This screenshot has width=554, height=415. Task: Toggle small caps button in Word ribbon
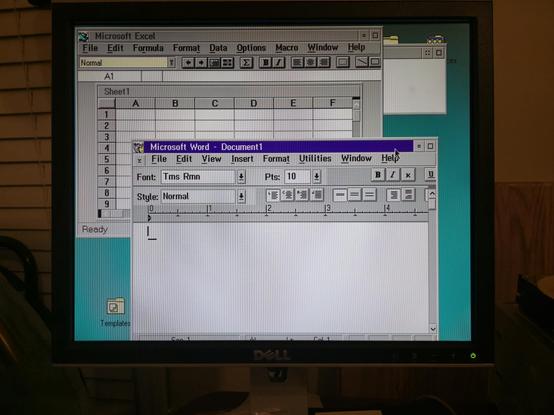(x=408, y=175)
